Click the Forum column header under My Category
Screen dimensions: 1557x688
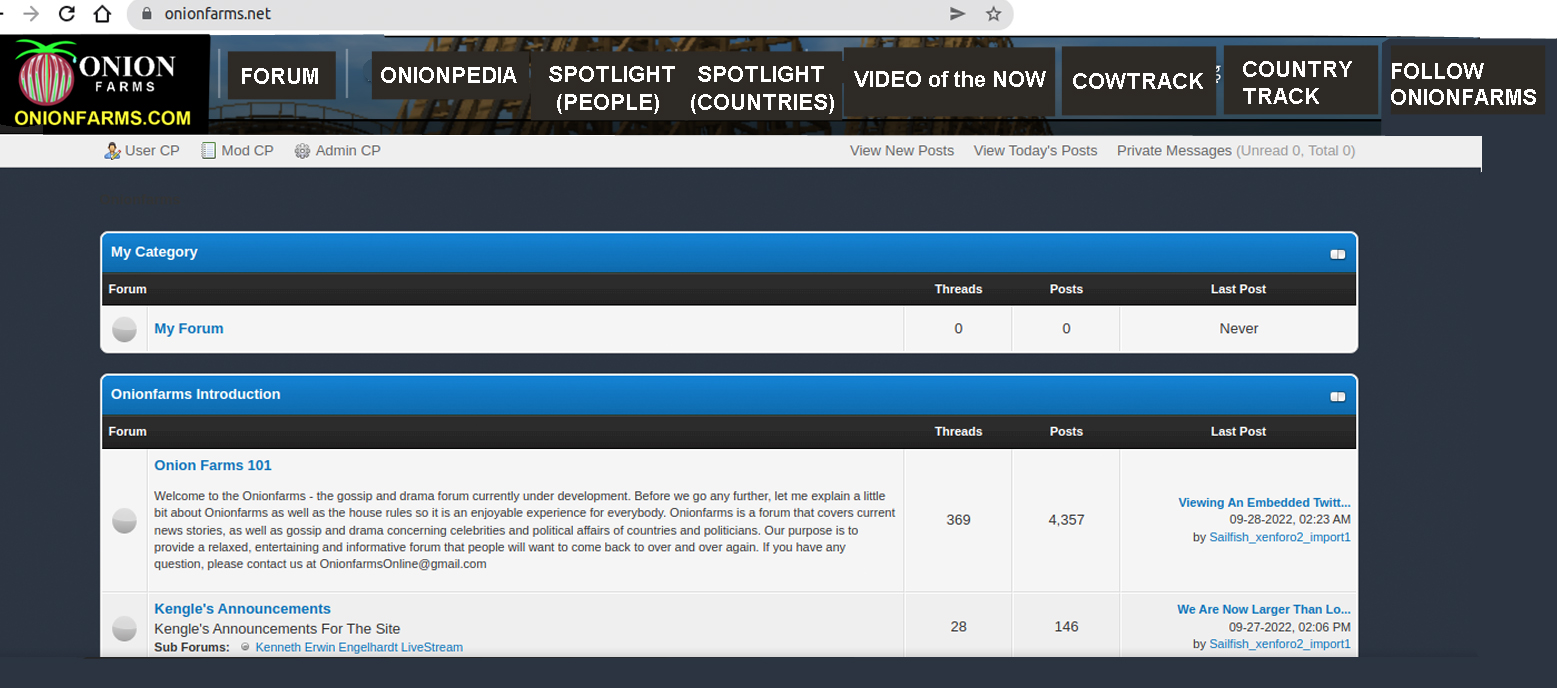coord(128,289)
